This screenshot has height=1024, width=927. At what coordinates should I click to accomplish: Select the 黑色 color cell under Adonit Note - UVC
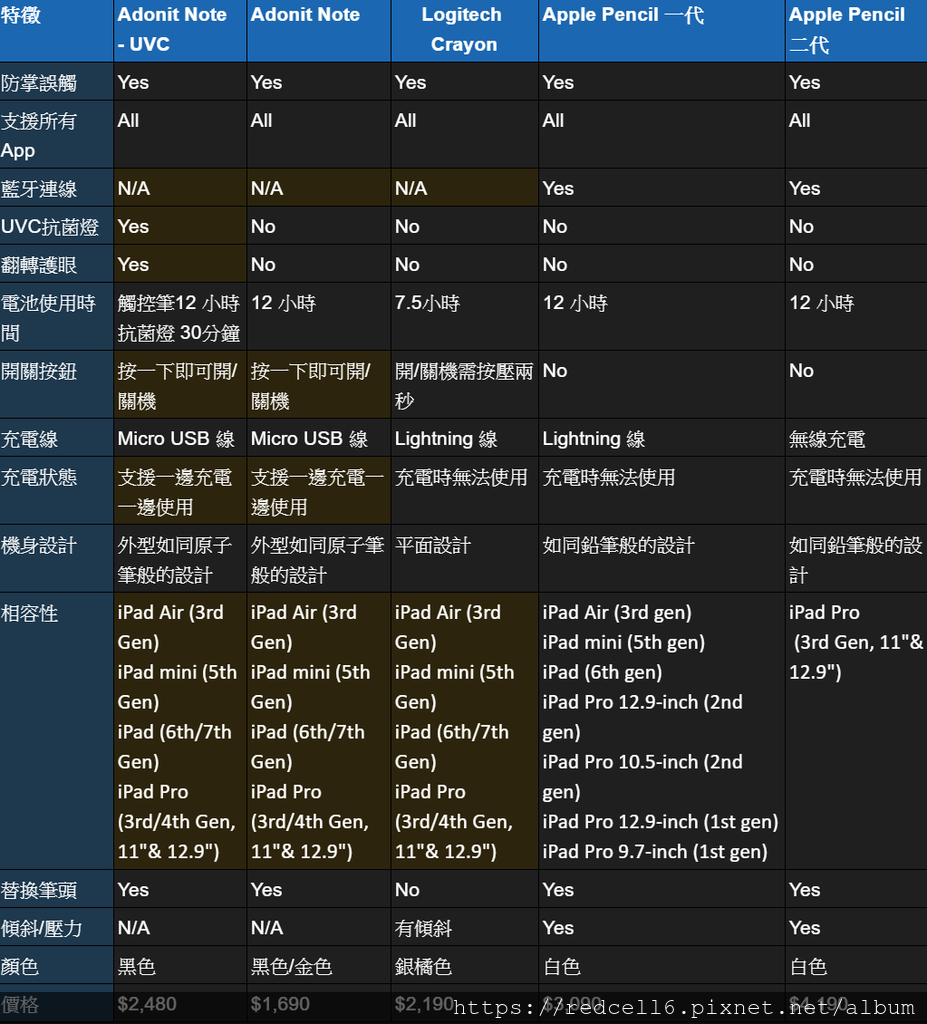coord(180,965)
